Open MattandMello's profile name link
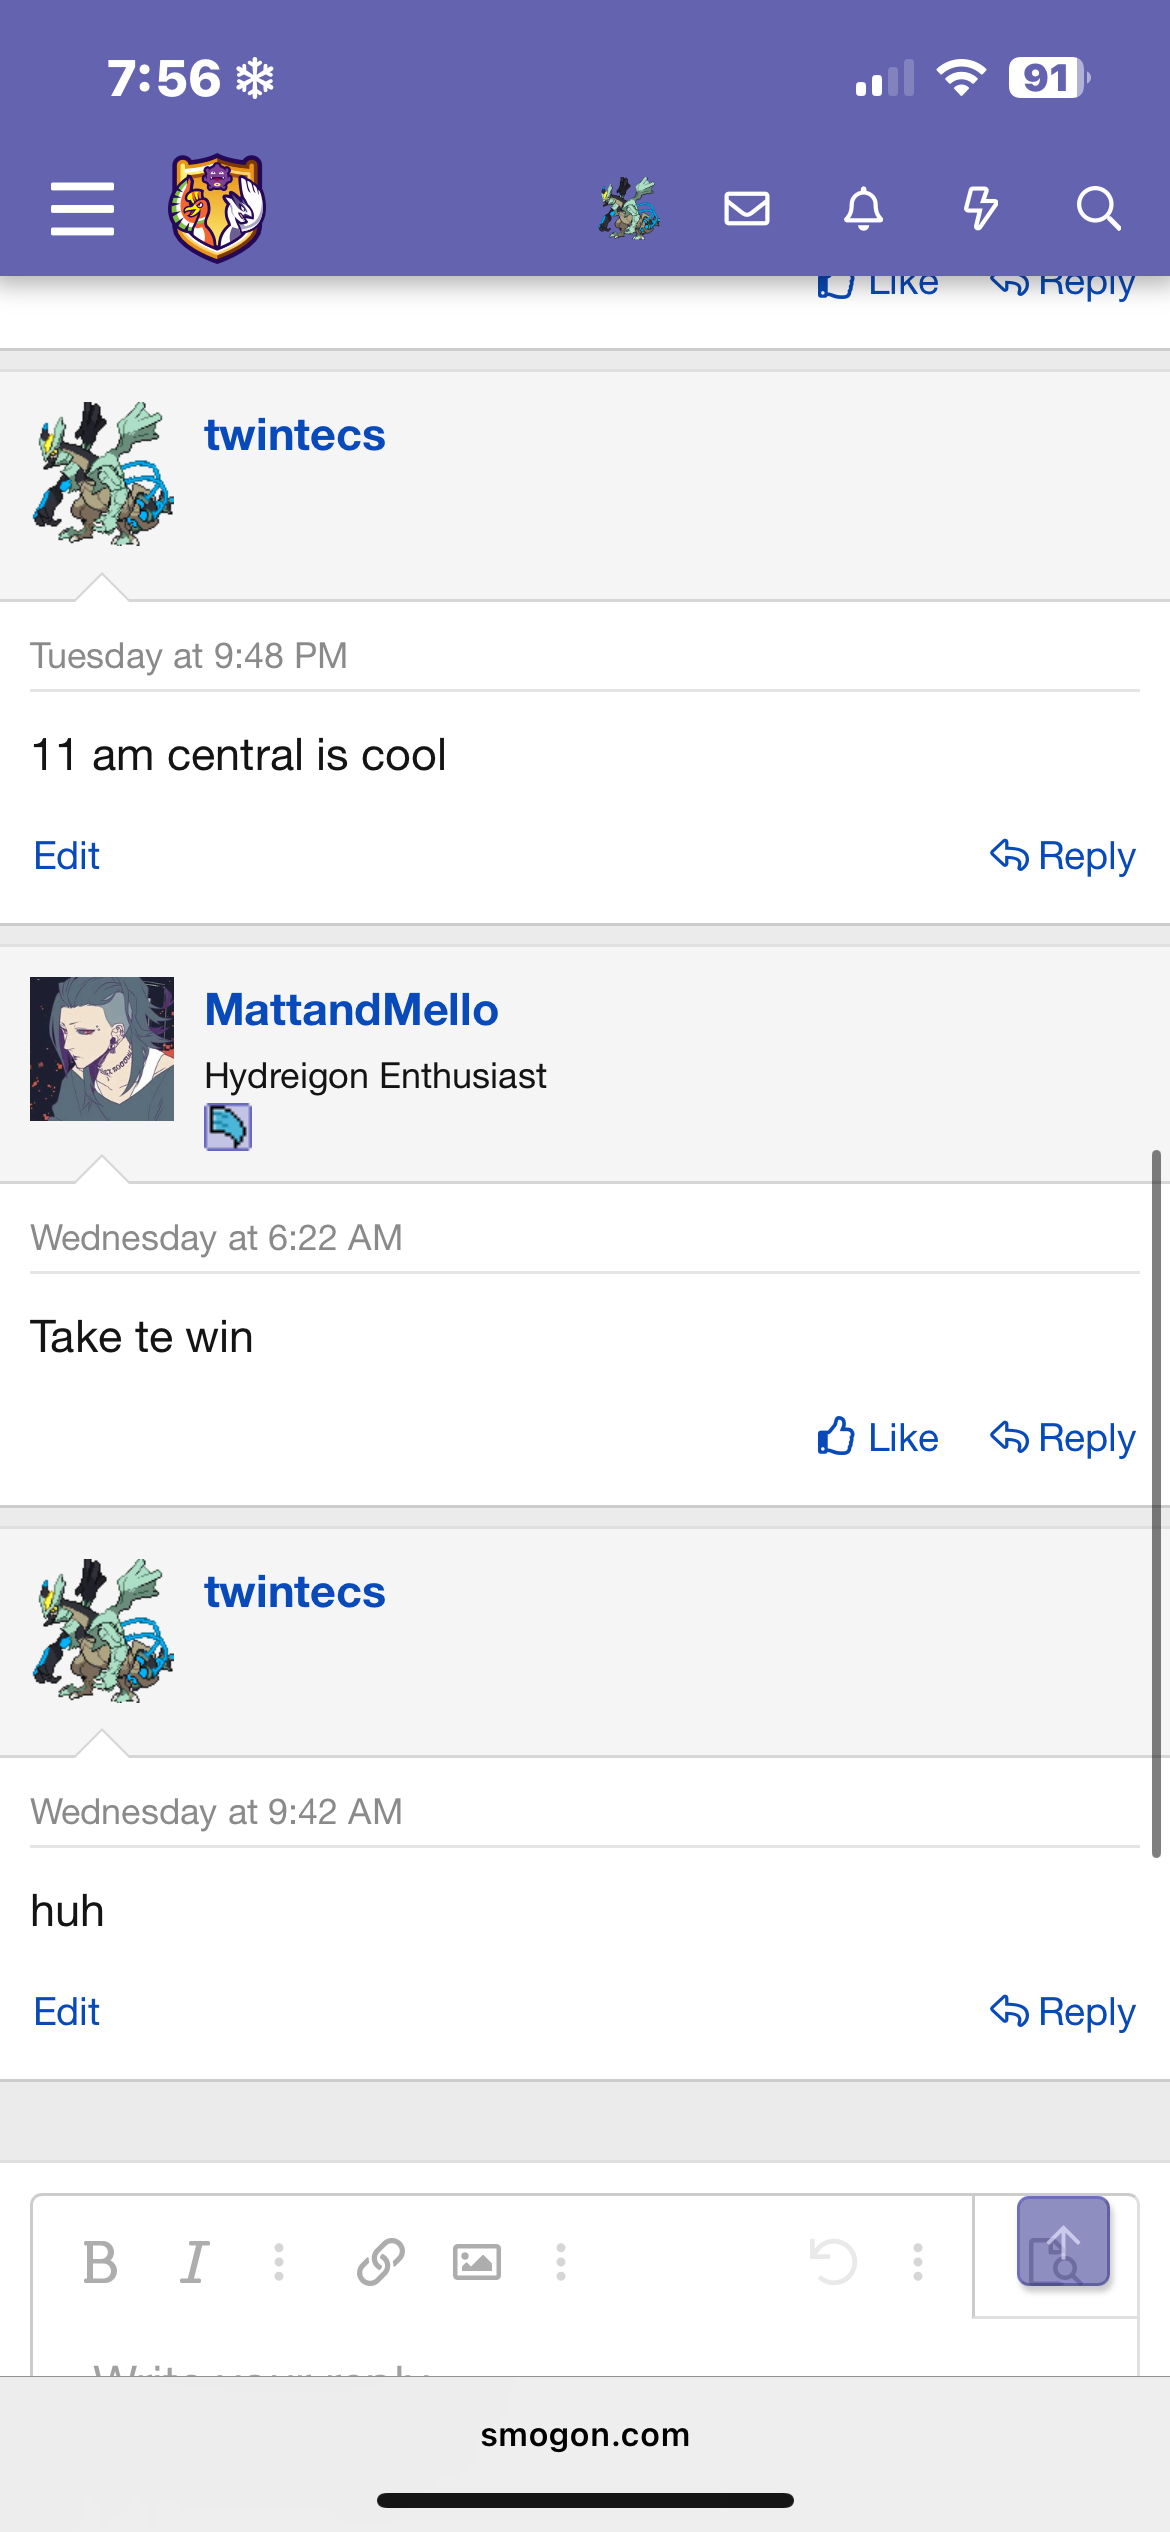Image resolution: width=1170 pixels, height=2532 pixels. point(351,1010)
